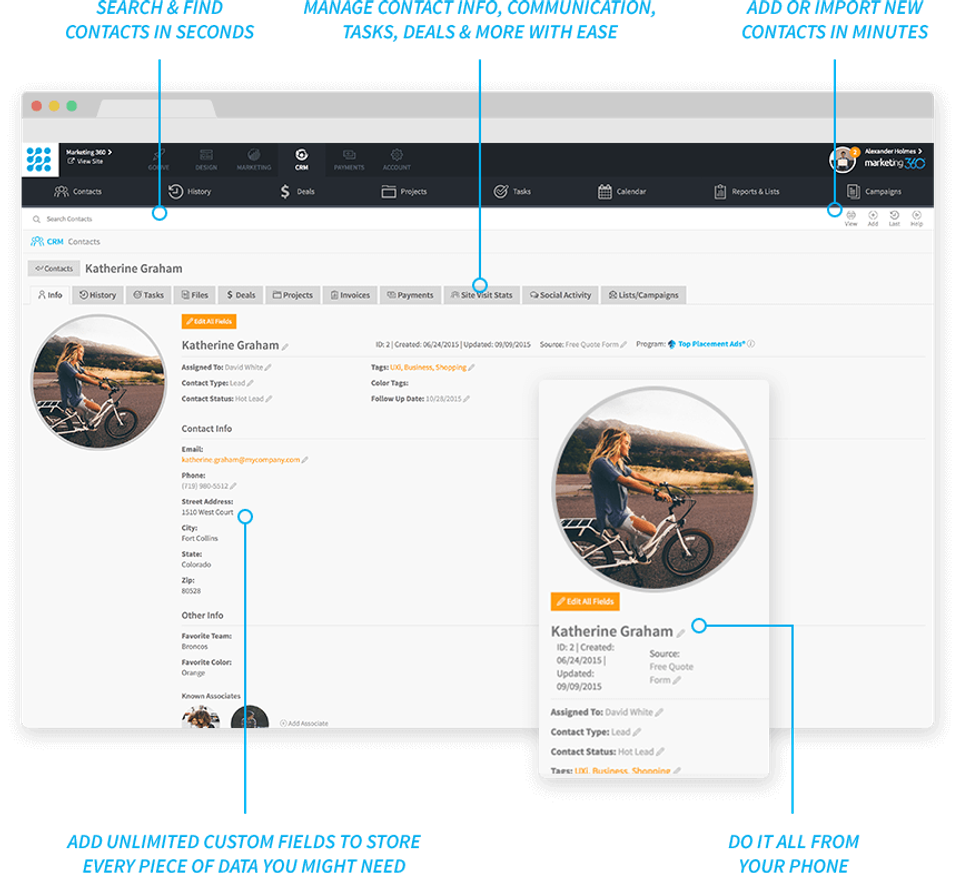
Task: Open the Deals navigation item
Action: [297, 191]
